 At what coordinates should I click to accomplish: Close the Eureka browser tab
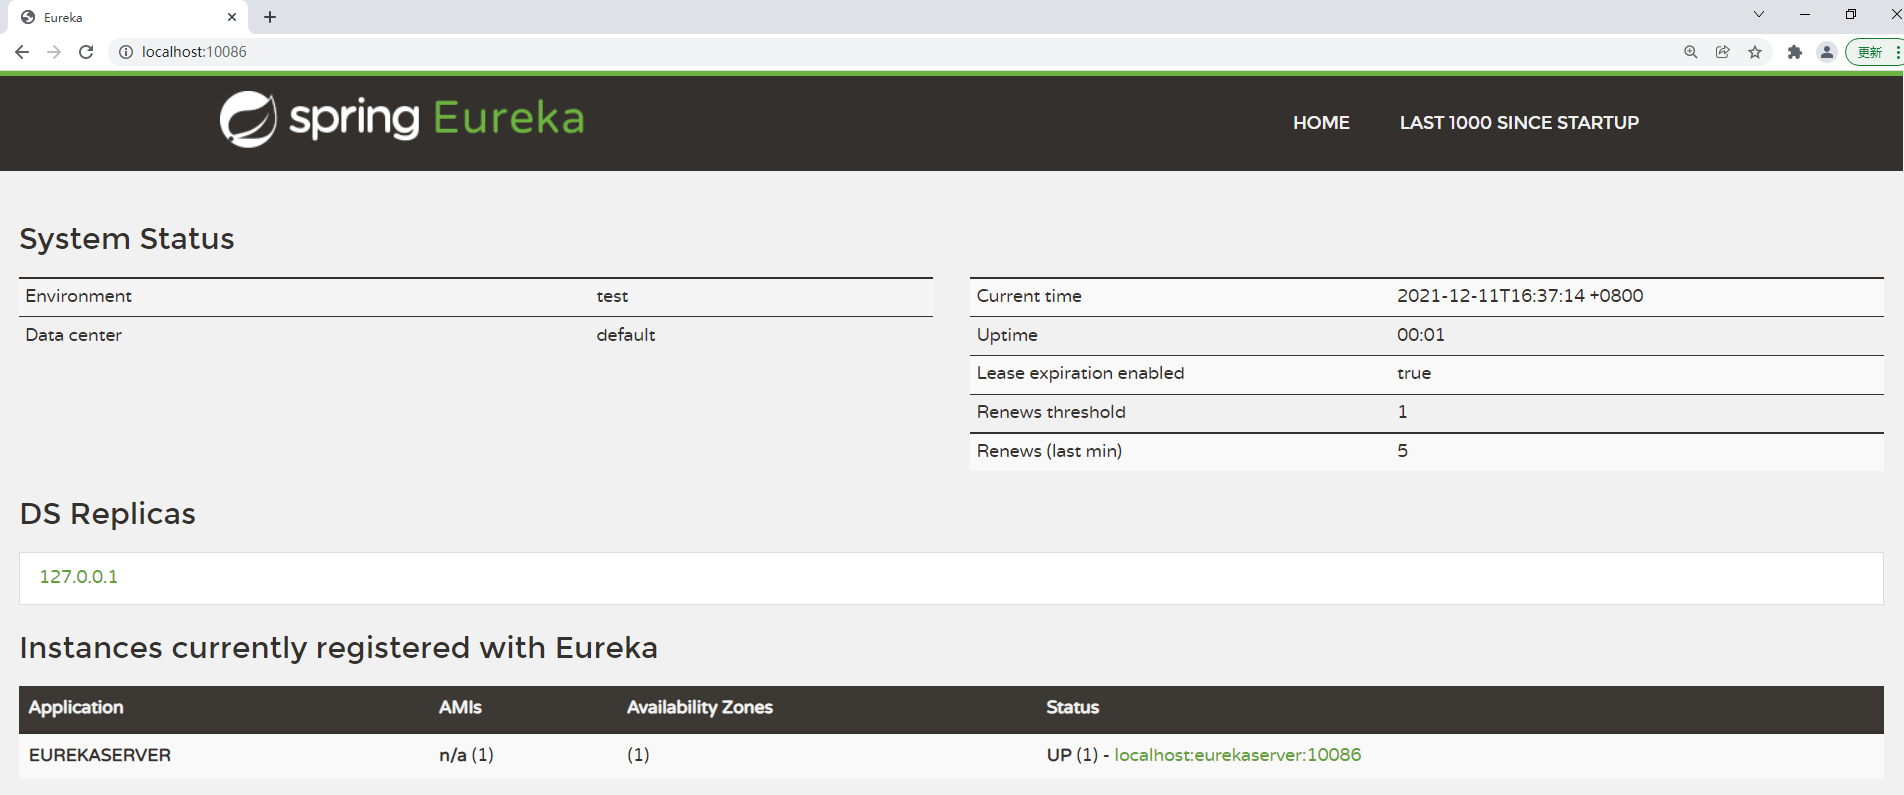pos(232,17)
